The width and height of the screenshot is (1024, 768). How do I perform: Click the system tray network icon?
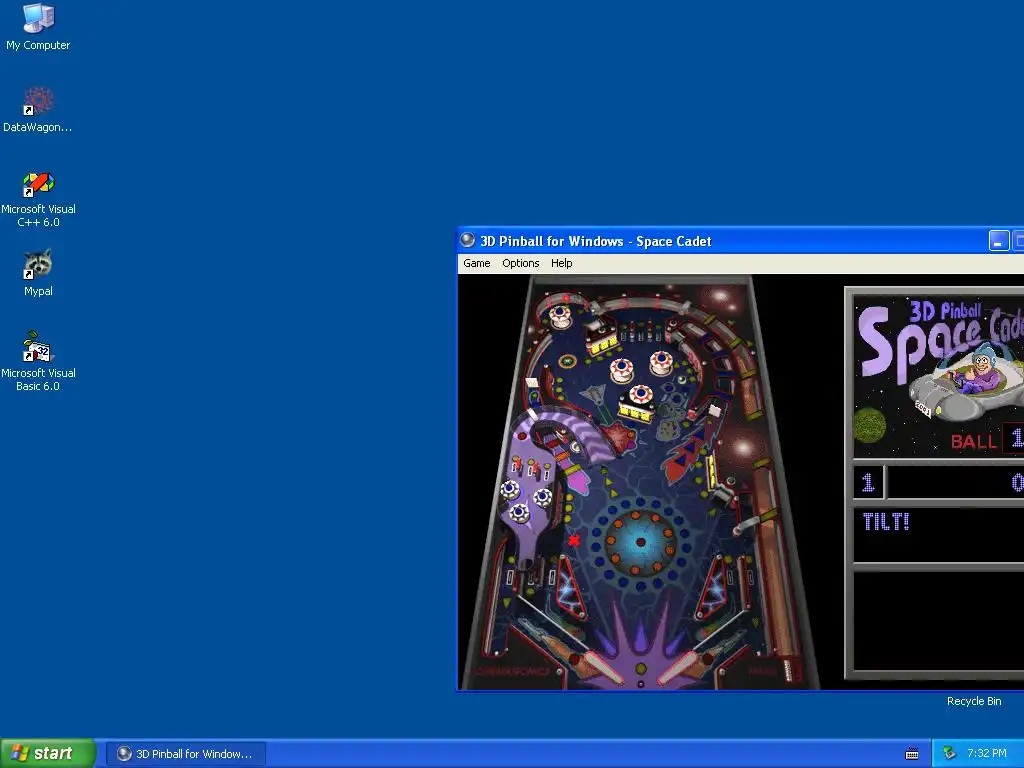coord(950,753)
